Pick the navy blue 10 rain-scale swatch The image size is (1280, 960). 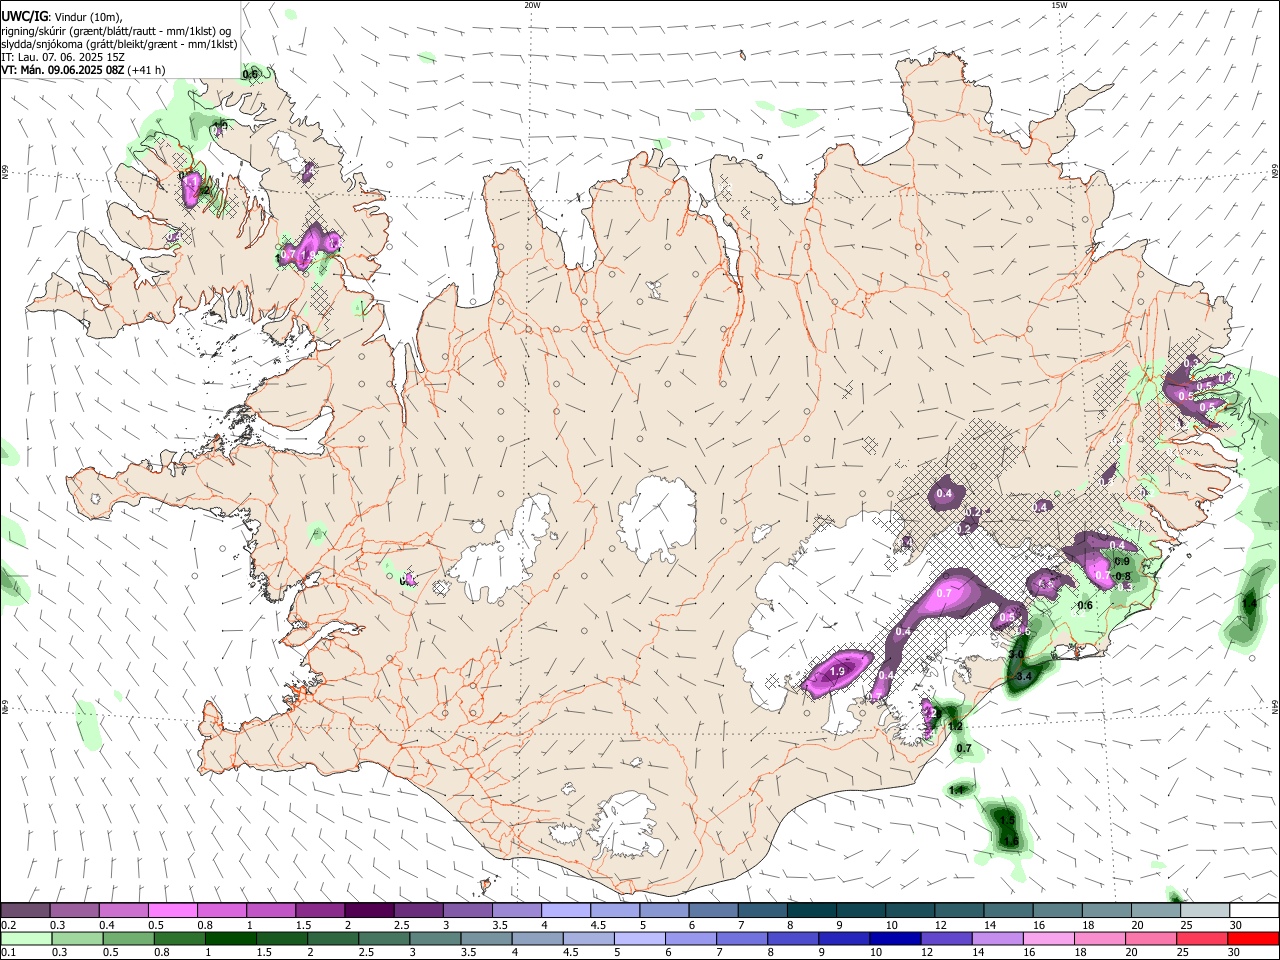(x=895, y=938)
